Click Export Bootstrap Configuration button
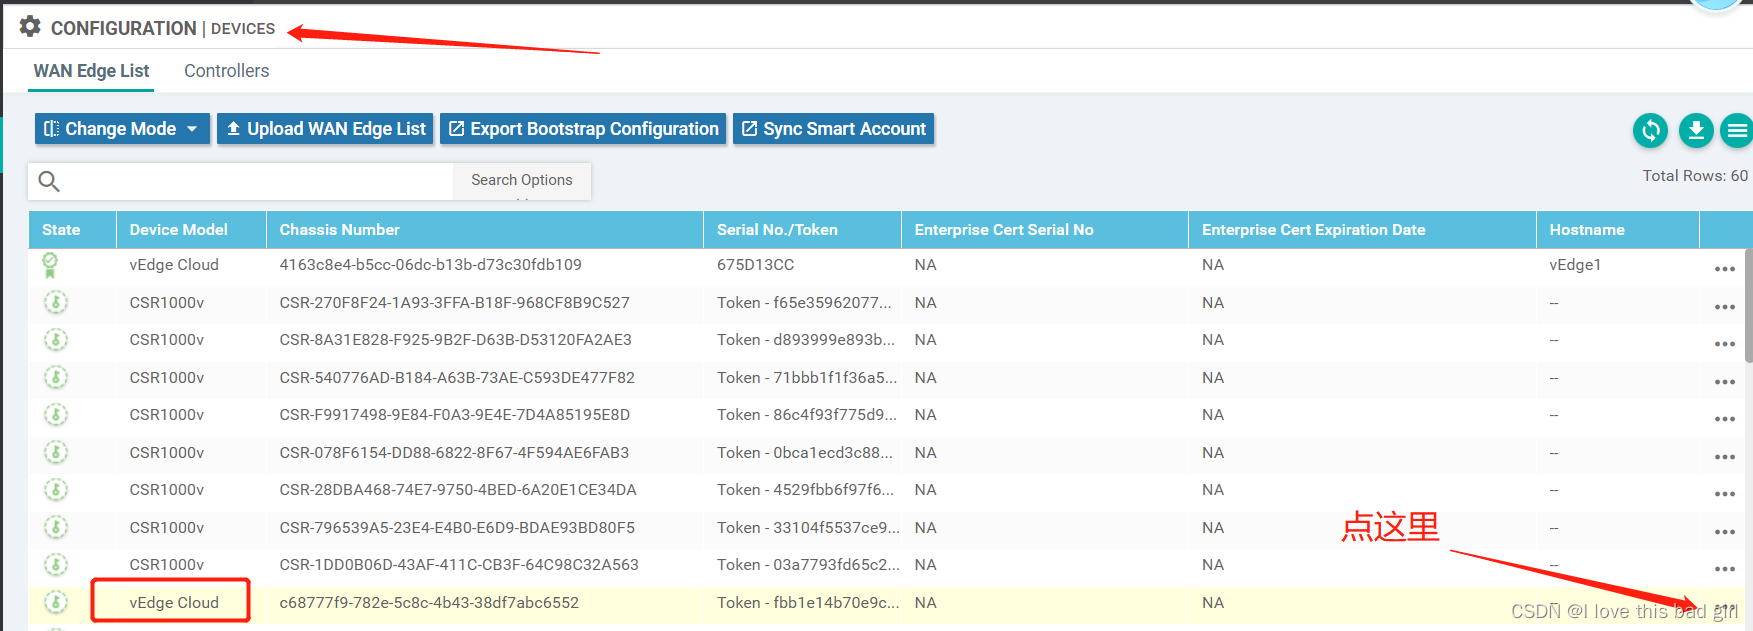 tap(583, 129)
